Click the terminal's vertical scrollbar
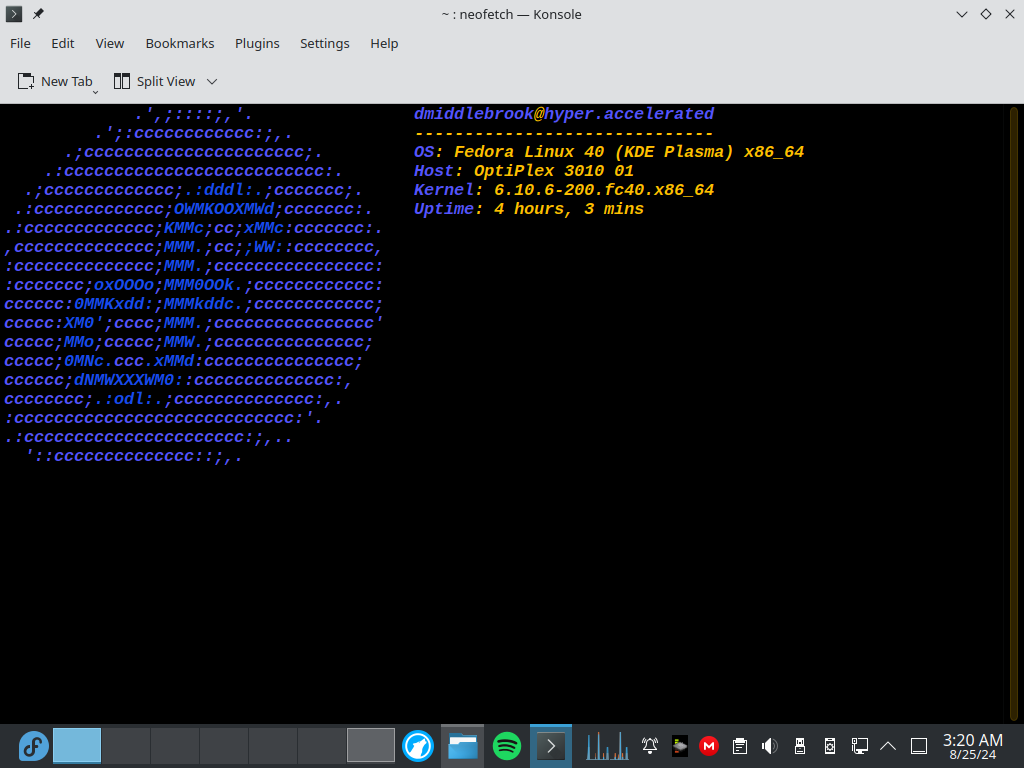1024x768 pixels. [x=1014, y=413]
